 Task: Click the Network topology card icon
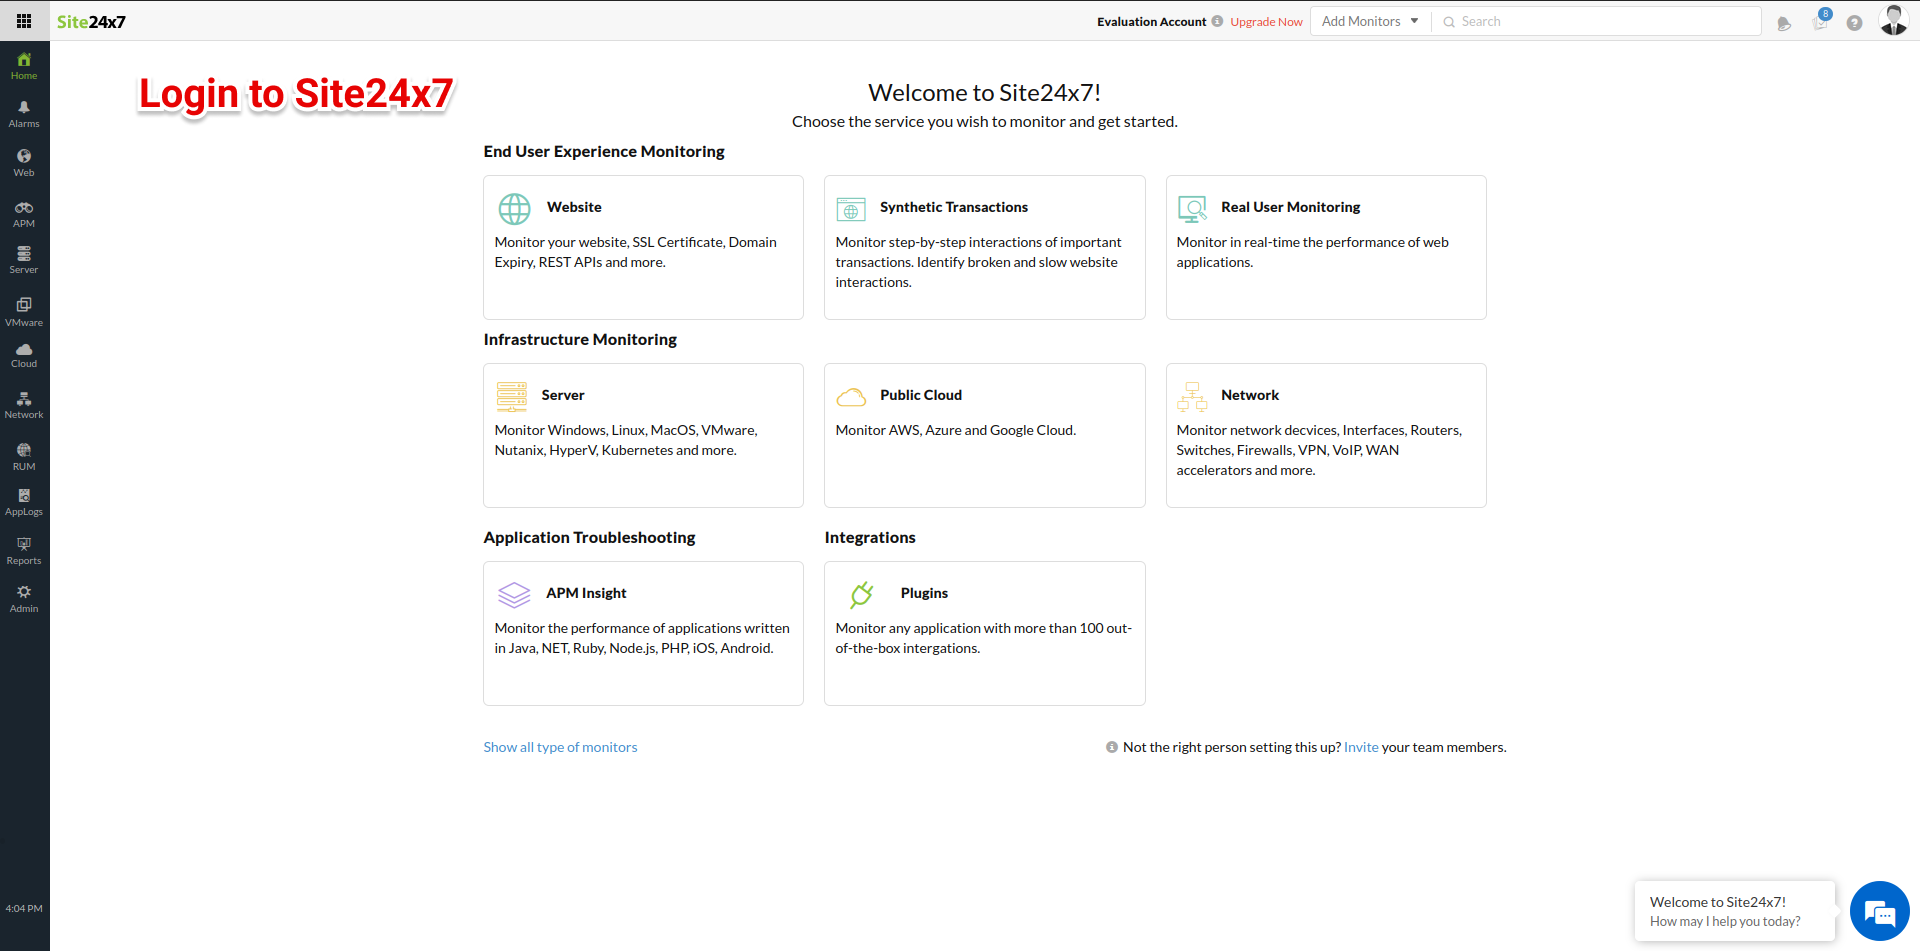1192,396
